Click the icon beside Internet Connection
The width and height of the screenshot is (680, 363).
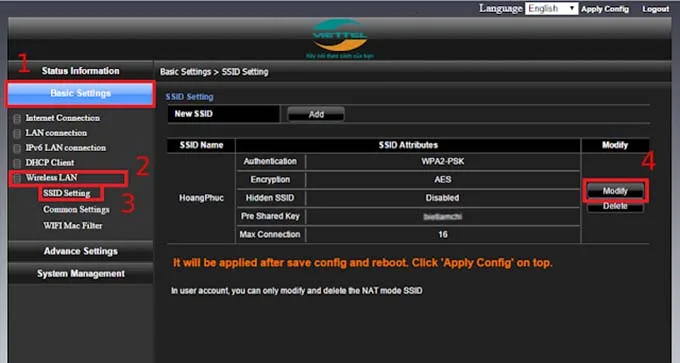coord(17,118)
